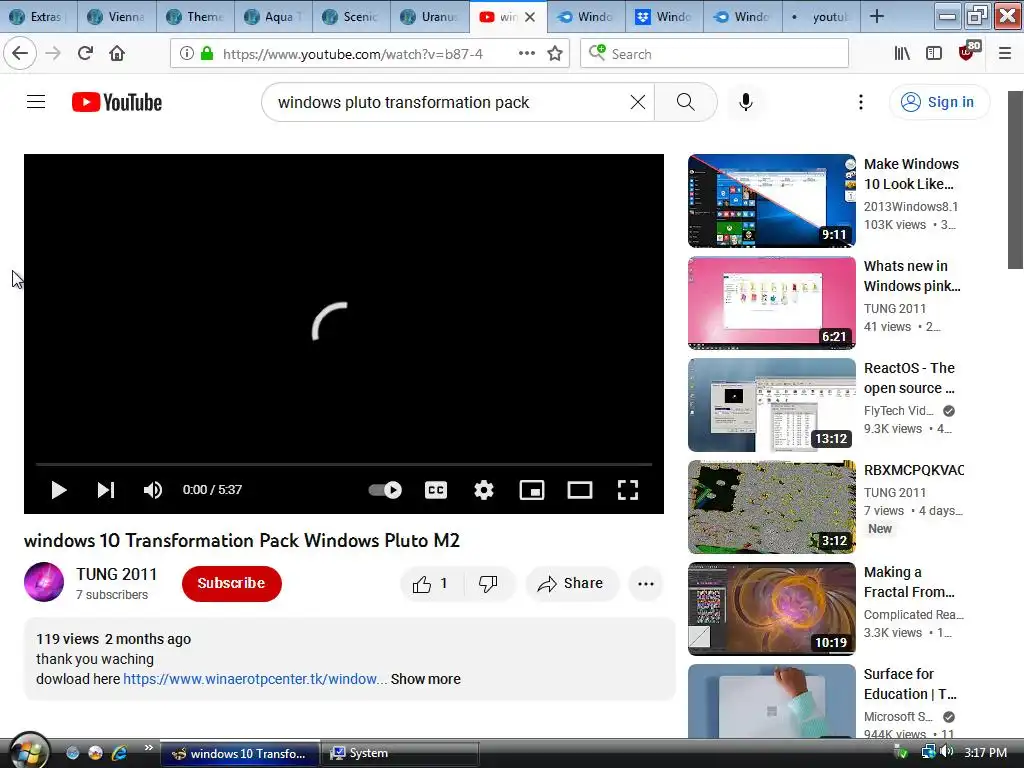
Task: Open the Make Windows 10 Look Like thumbnail
Action: point(771,200)
